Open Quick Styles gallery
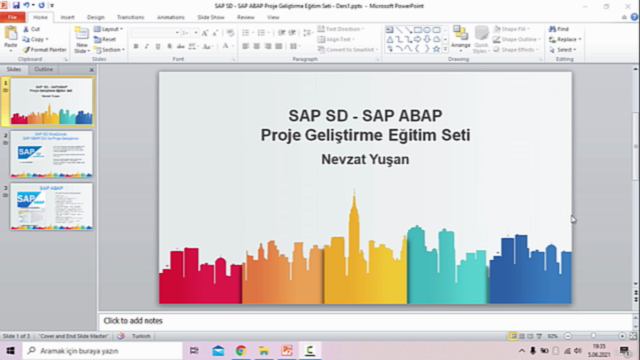Image resolution: width=640 pixels, height=360 pixels. pos(482,39)
